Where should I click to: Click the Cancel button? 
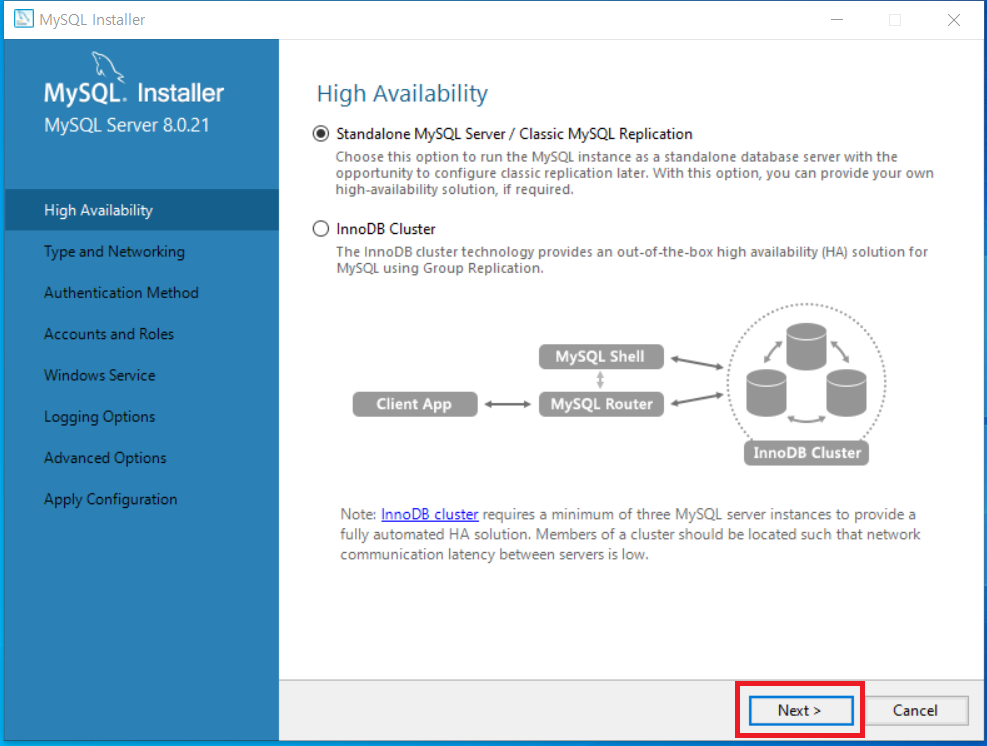pos(915,710)
